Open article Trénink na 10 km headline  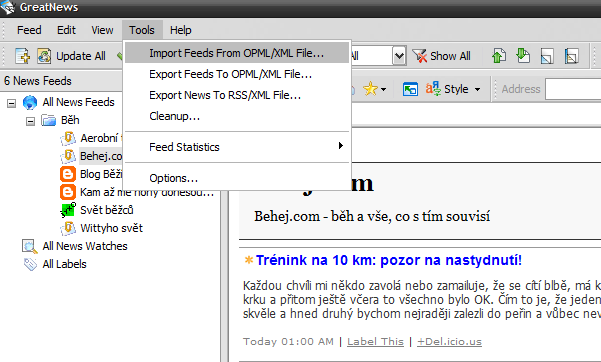coord(389,260)
